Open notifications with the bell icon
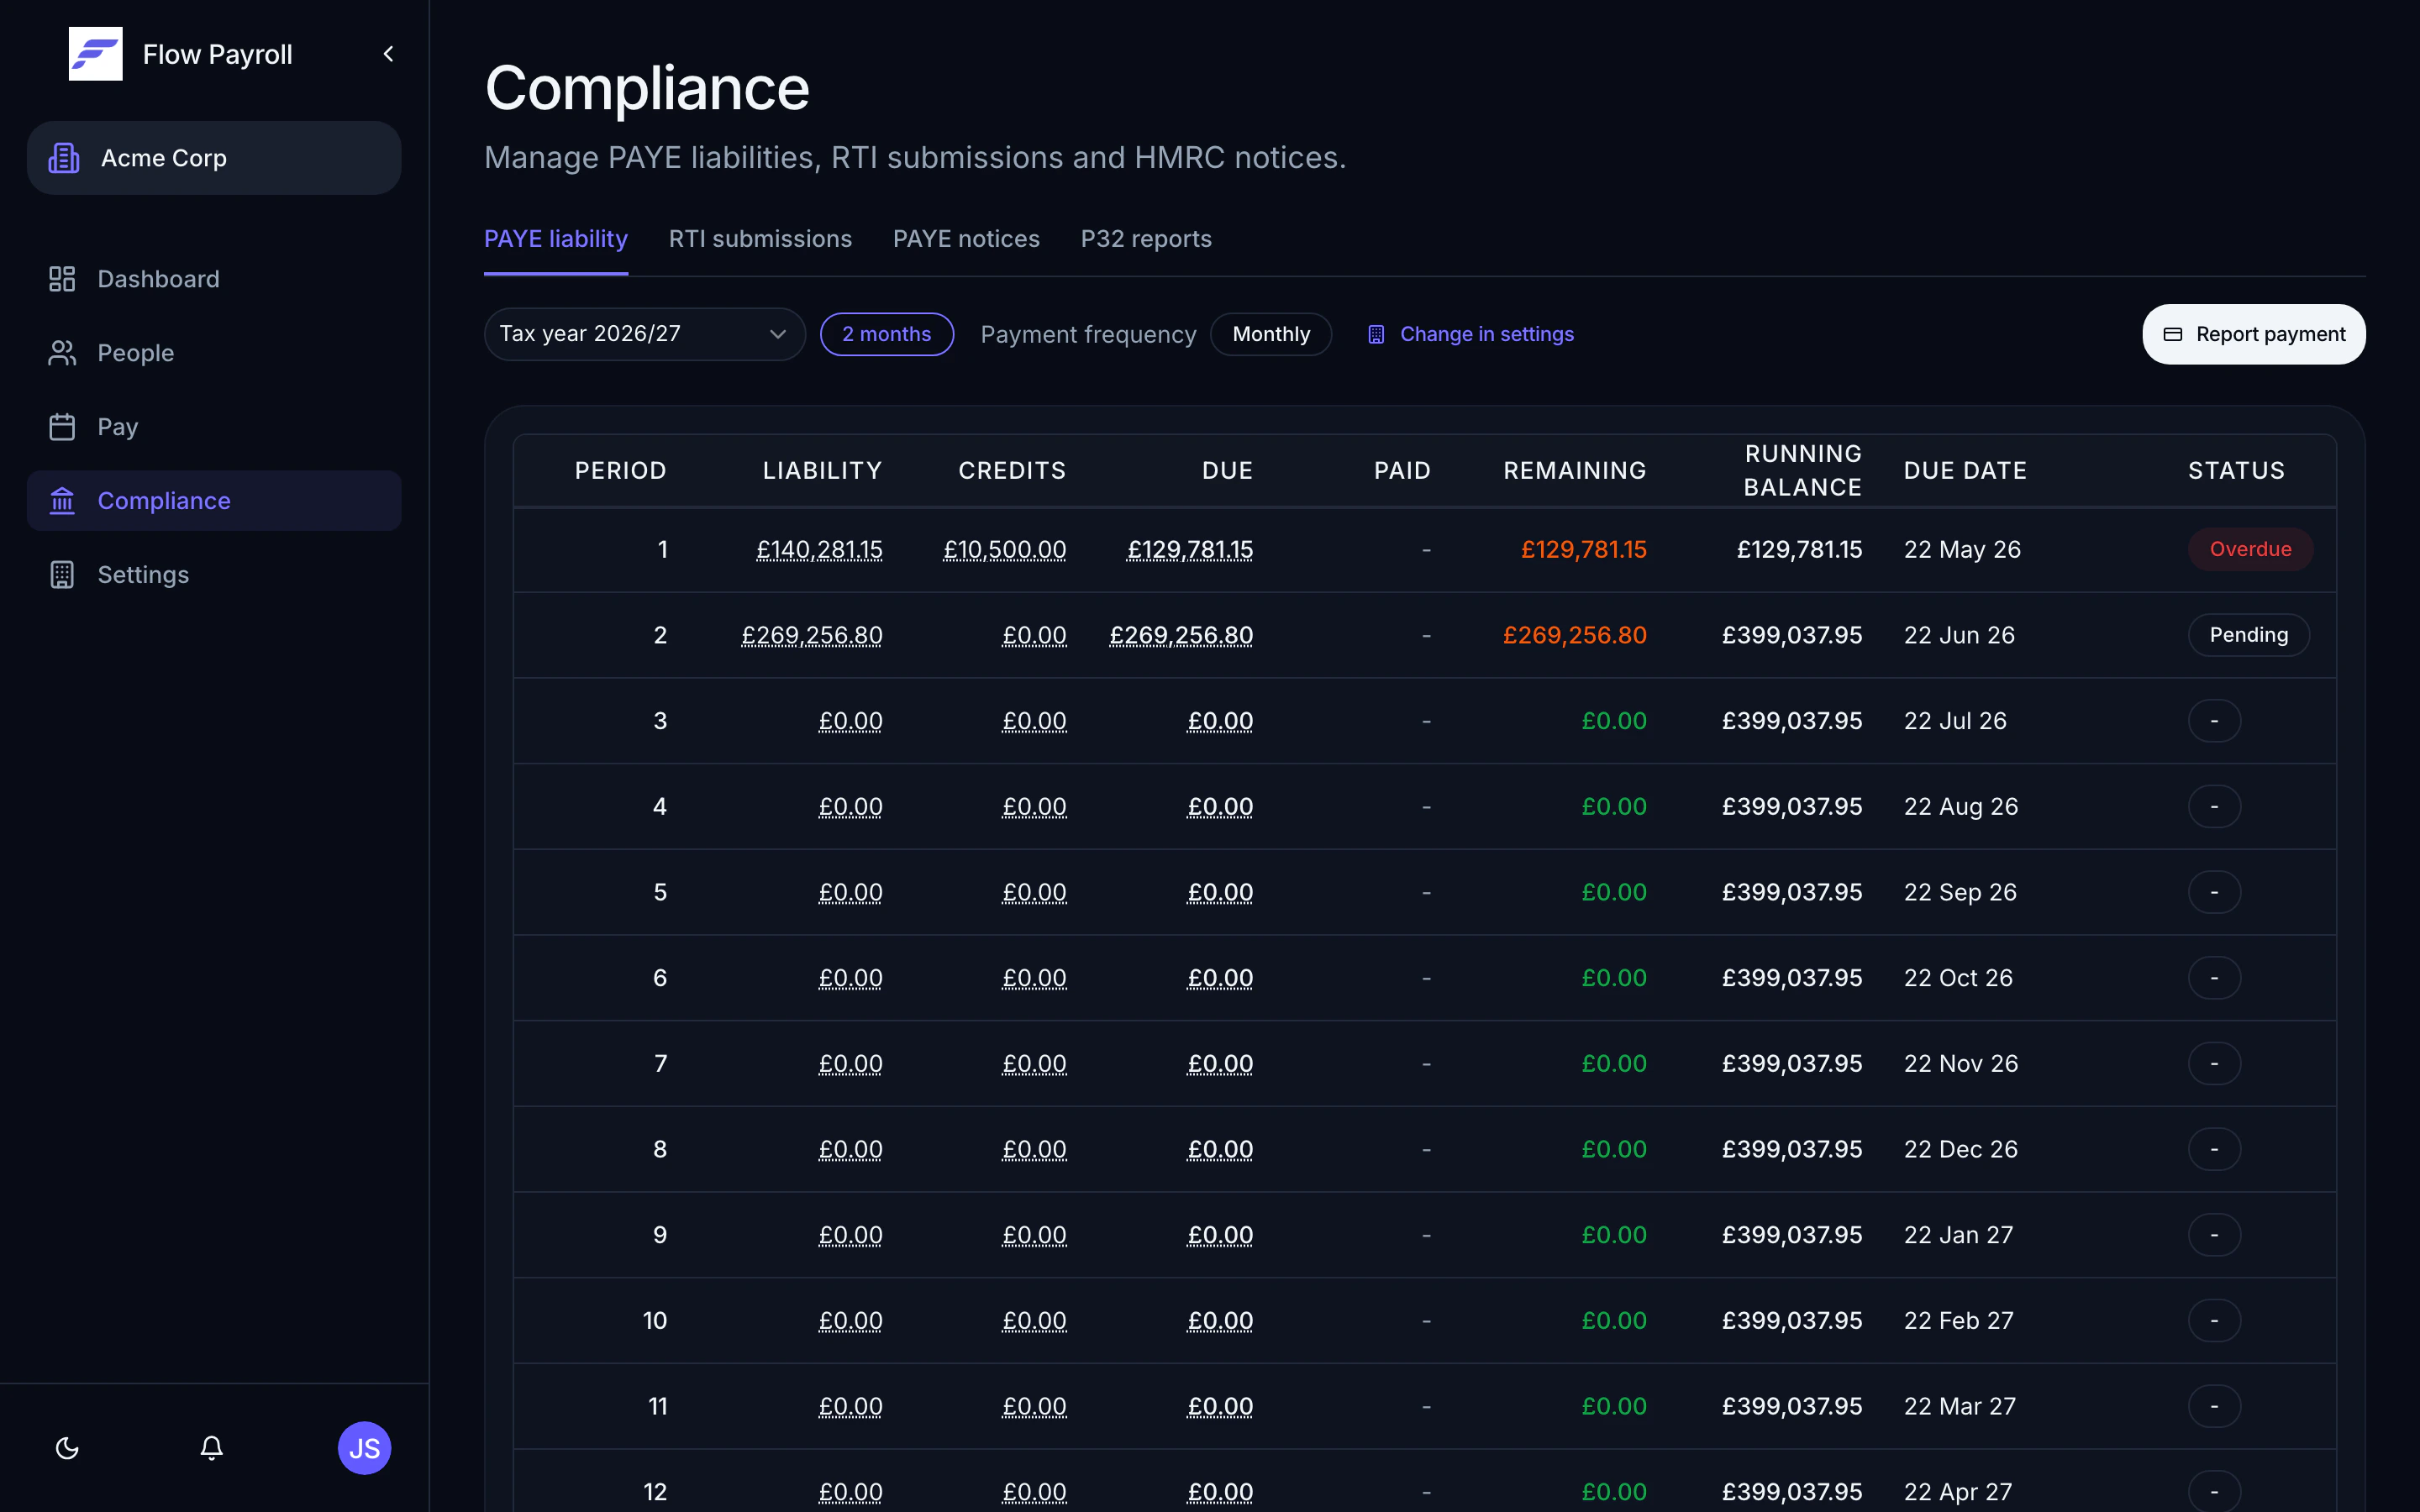The image size is (2420, 1512). pyautogui.click(x=211, y=1448)
